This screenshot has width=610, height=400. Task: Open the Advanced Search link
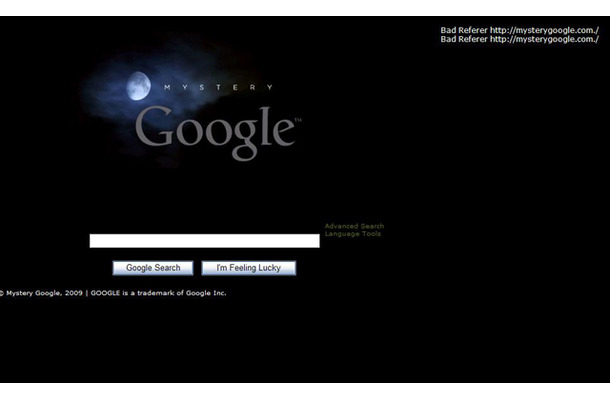(354, 226)
